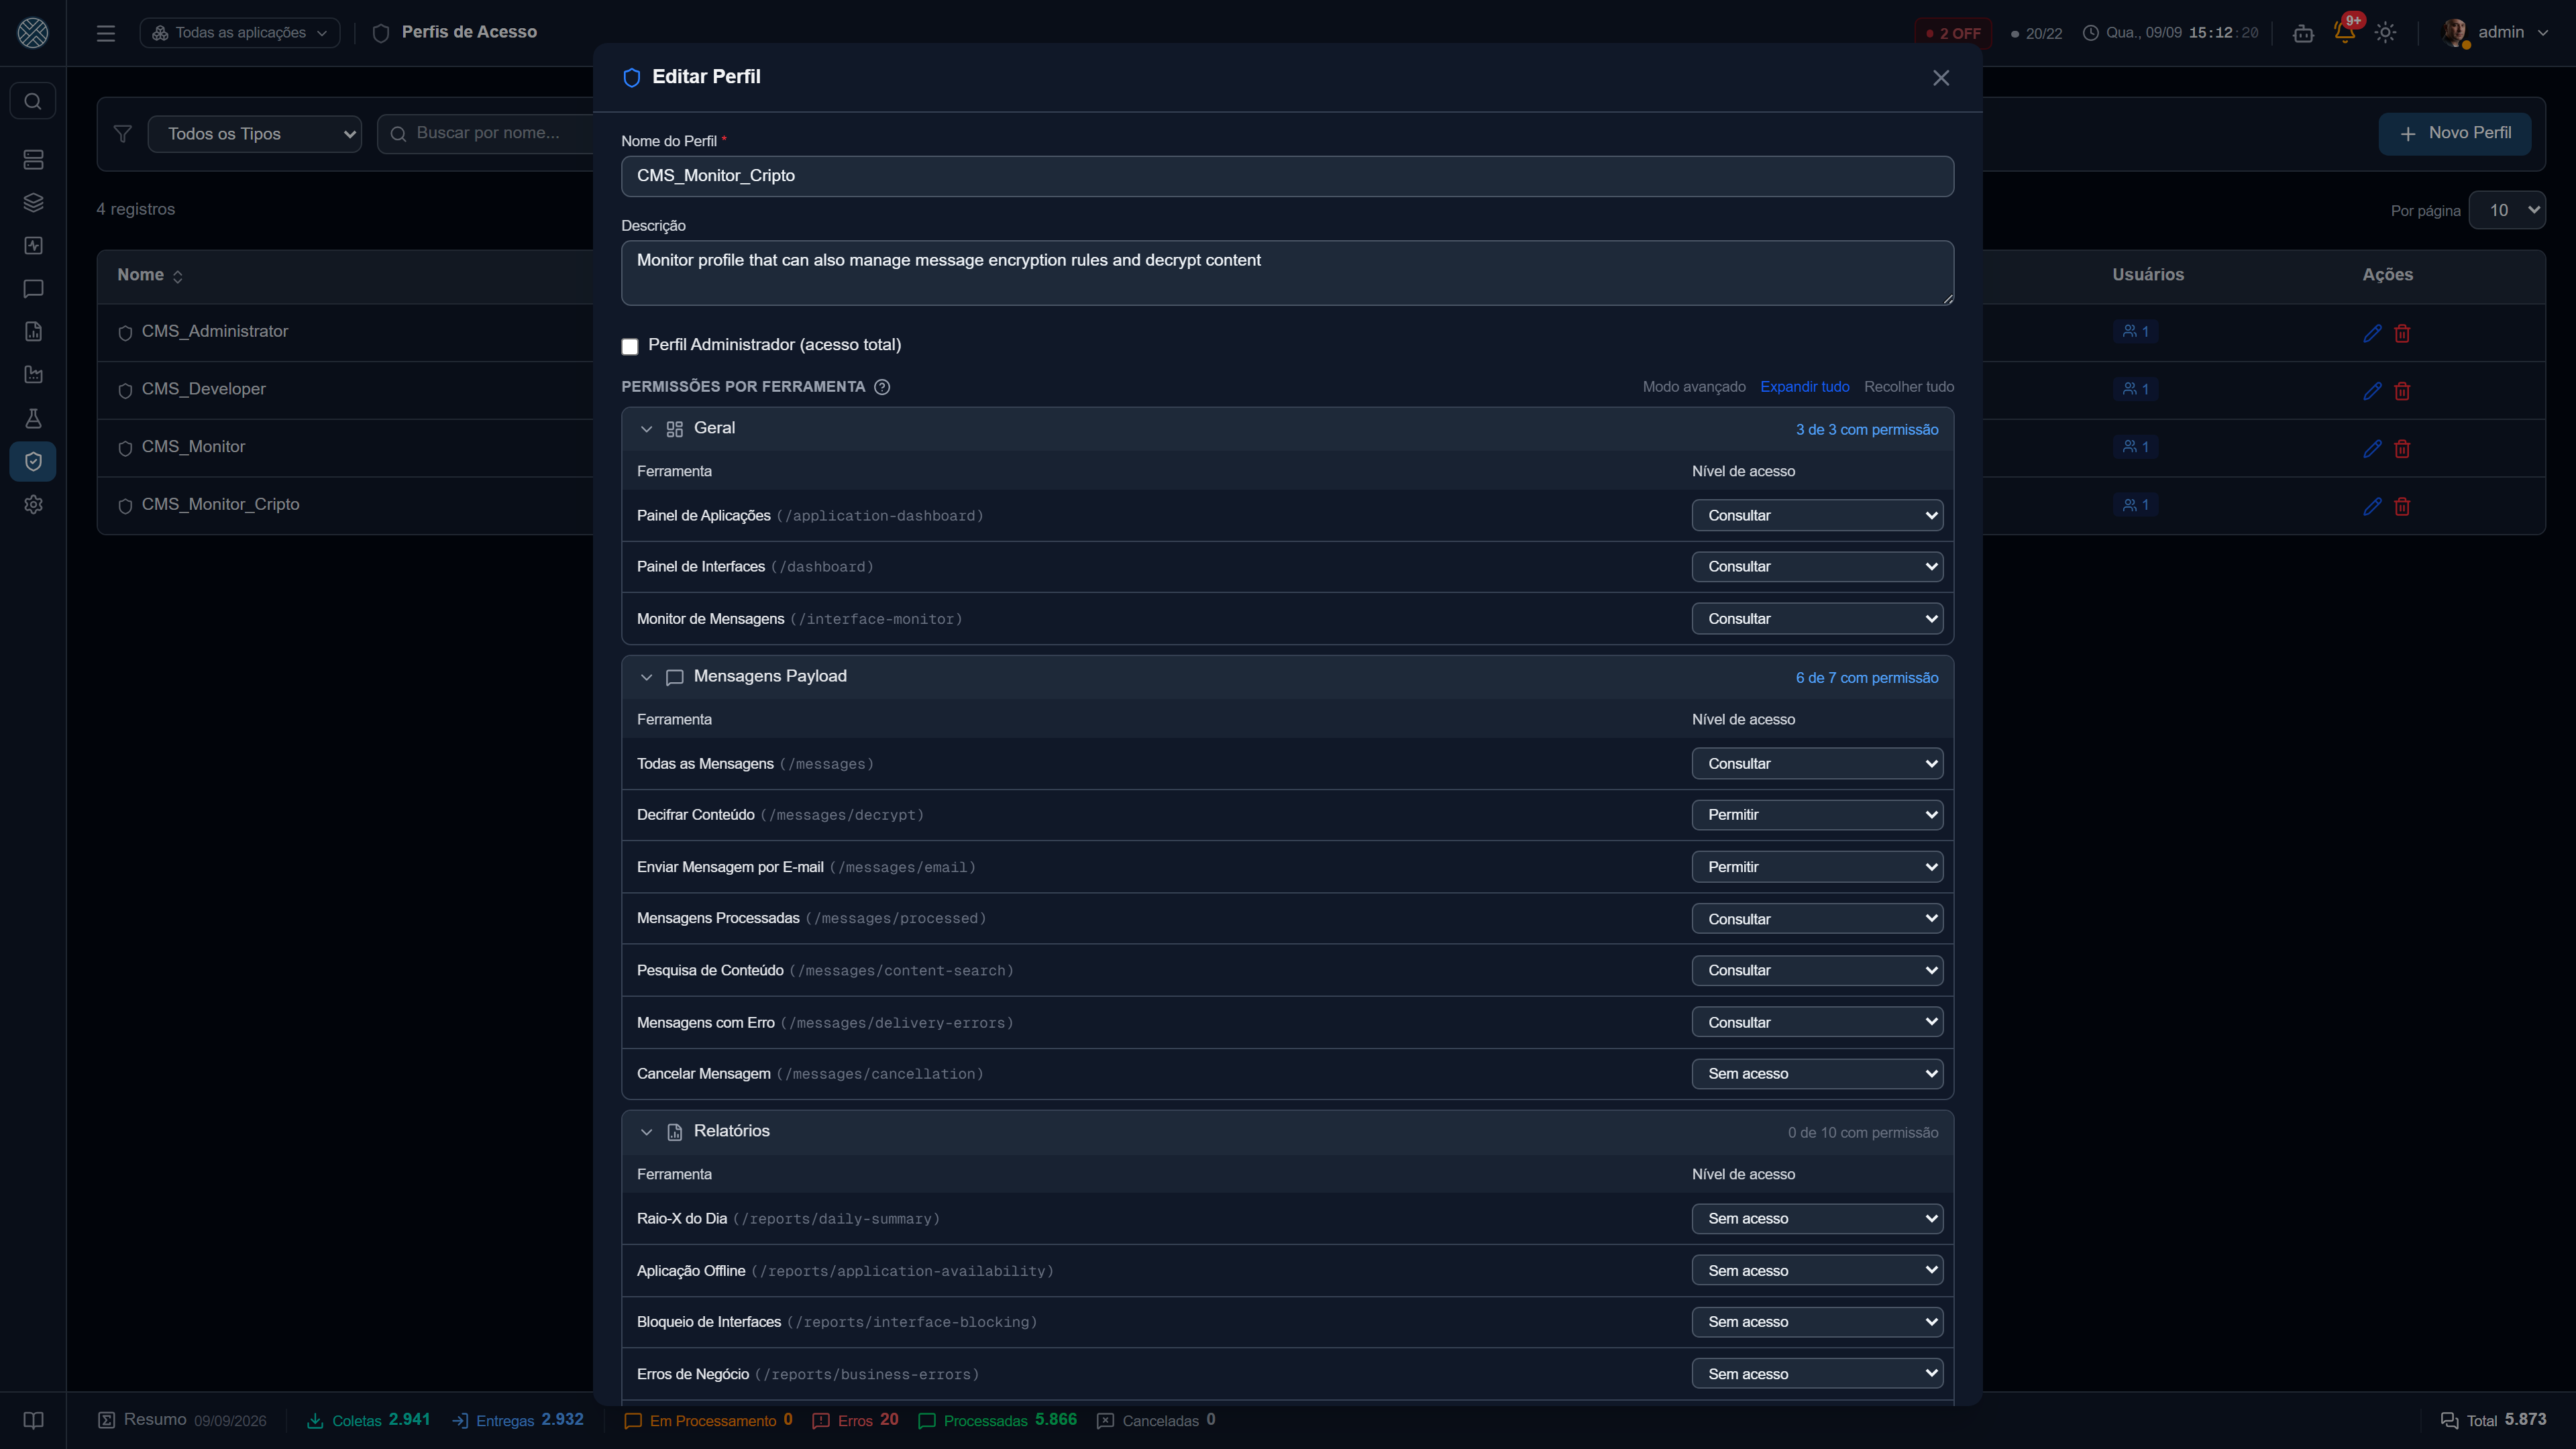The height and width of the screenshot is (1449, 2576).
Task: Click the CMS_Monitor row name
Action: (x=193, y=447)
